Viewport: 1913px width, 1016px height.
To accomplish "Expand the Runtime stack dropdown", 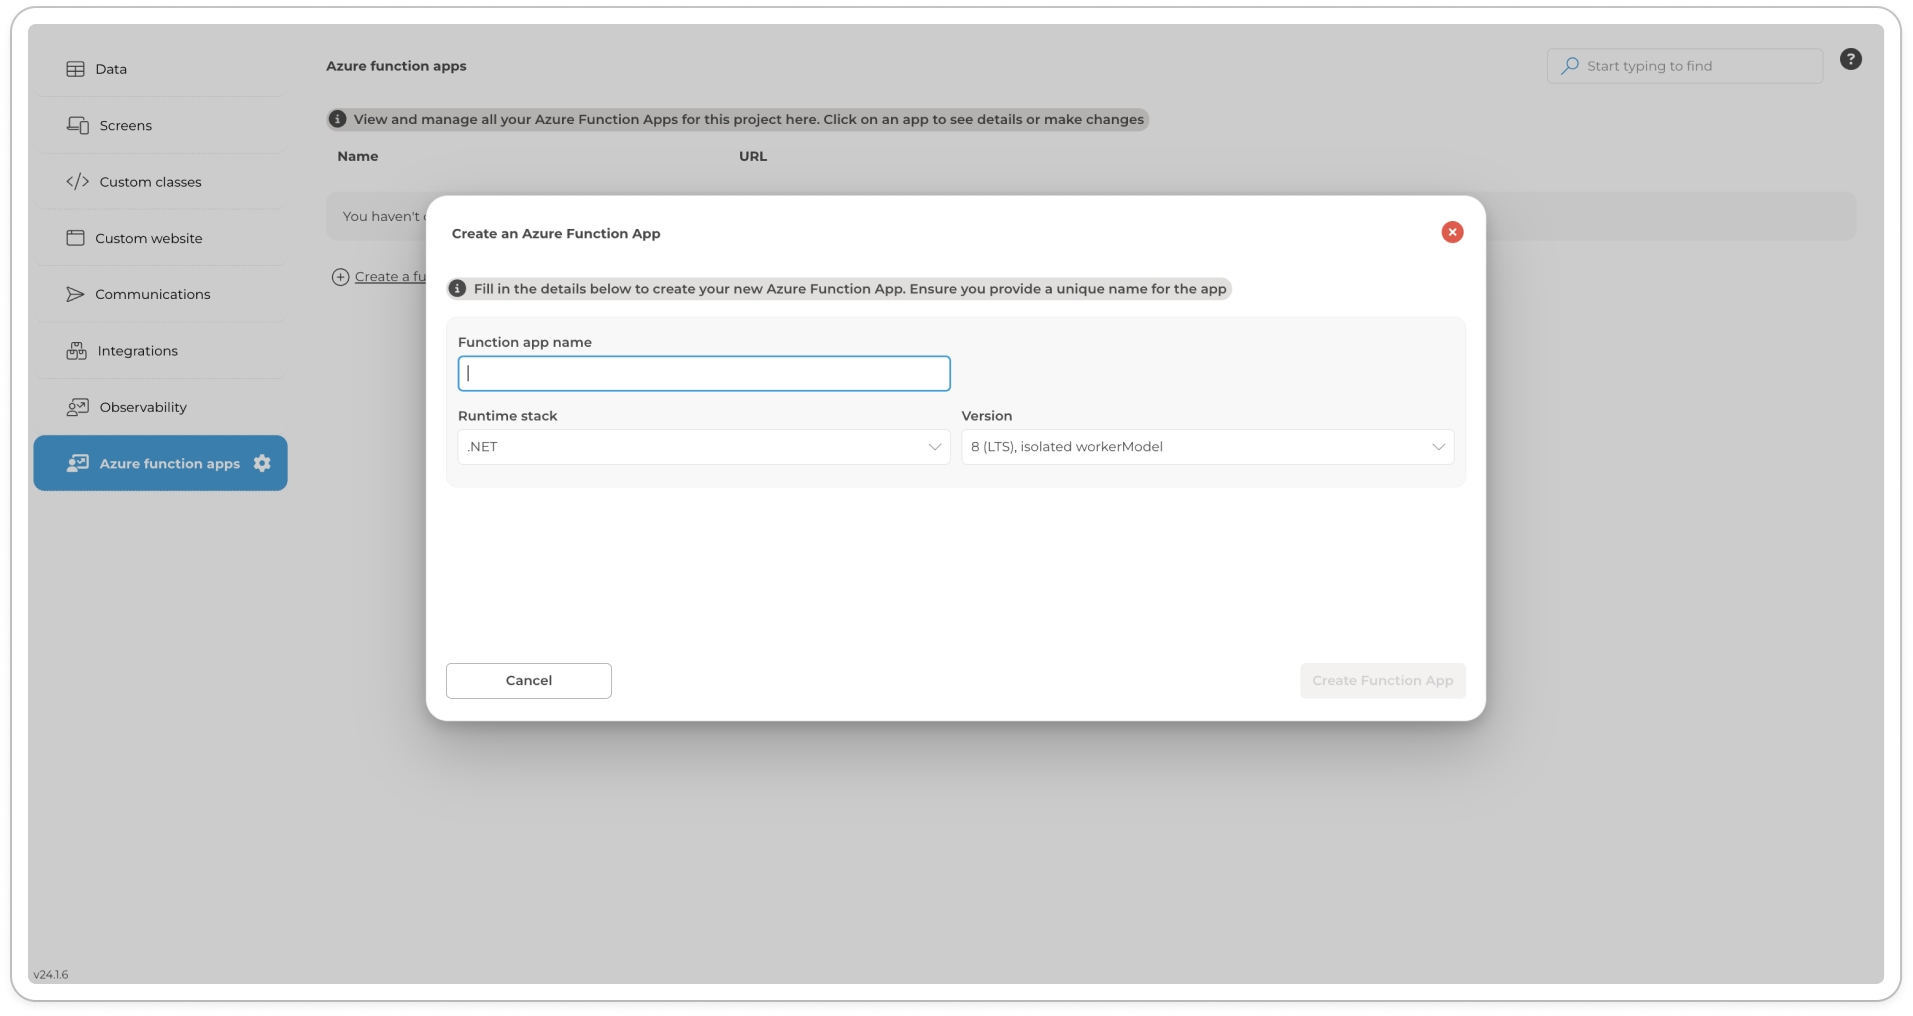I will [703, 447].
